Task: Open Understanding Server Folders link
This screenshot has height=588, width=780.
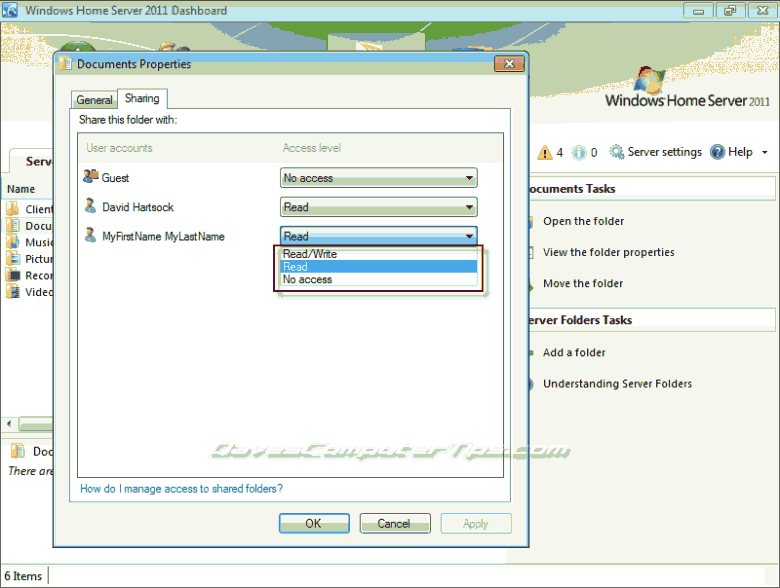Action: point(617,384)
